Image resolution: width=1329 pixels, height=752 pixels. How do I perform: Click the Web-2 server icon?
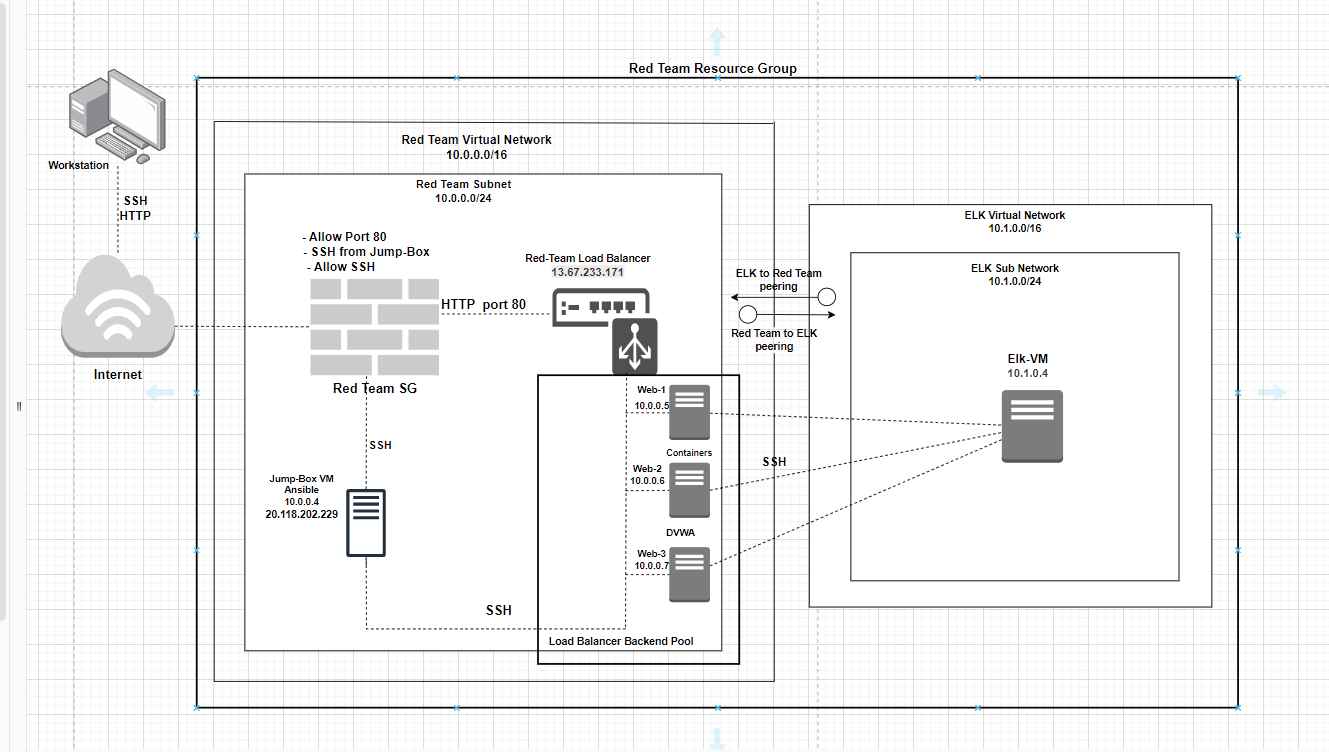[x=689, y=490]
